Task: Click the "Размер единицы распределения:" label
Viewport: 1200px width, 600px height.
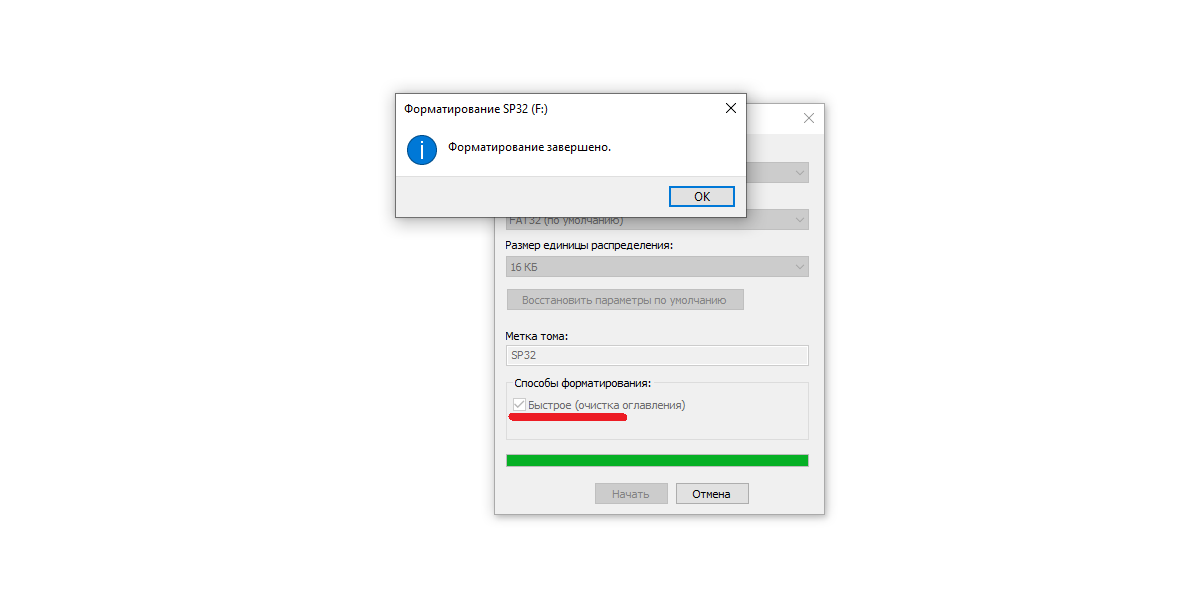Action: coord(589,245)
